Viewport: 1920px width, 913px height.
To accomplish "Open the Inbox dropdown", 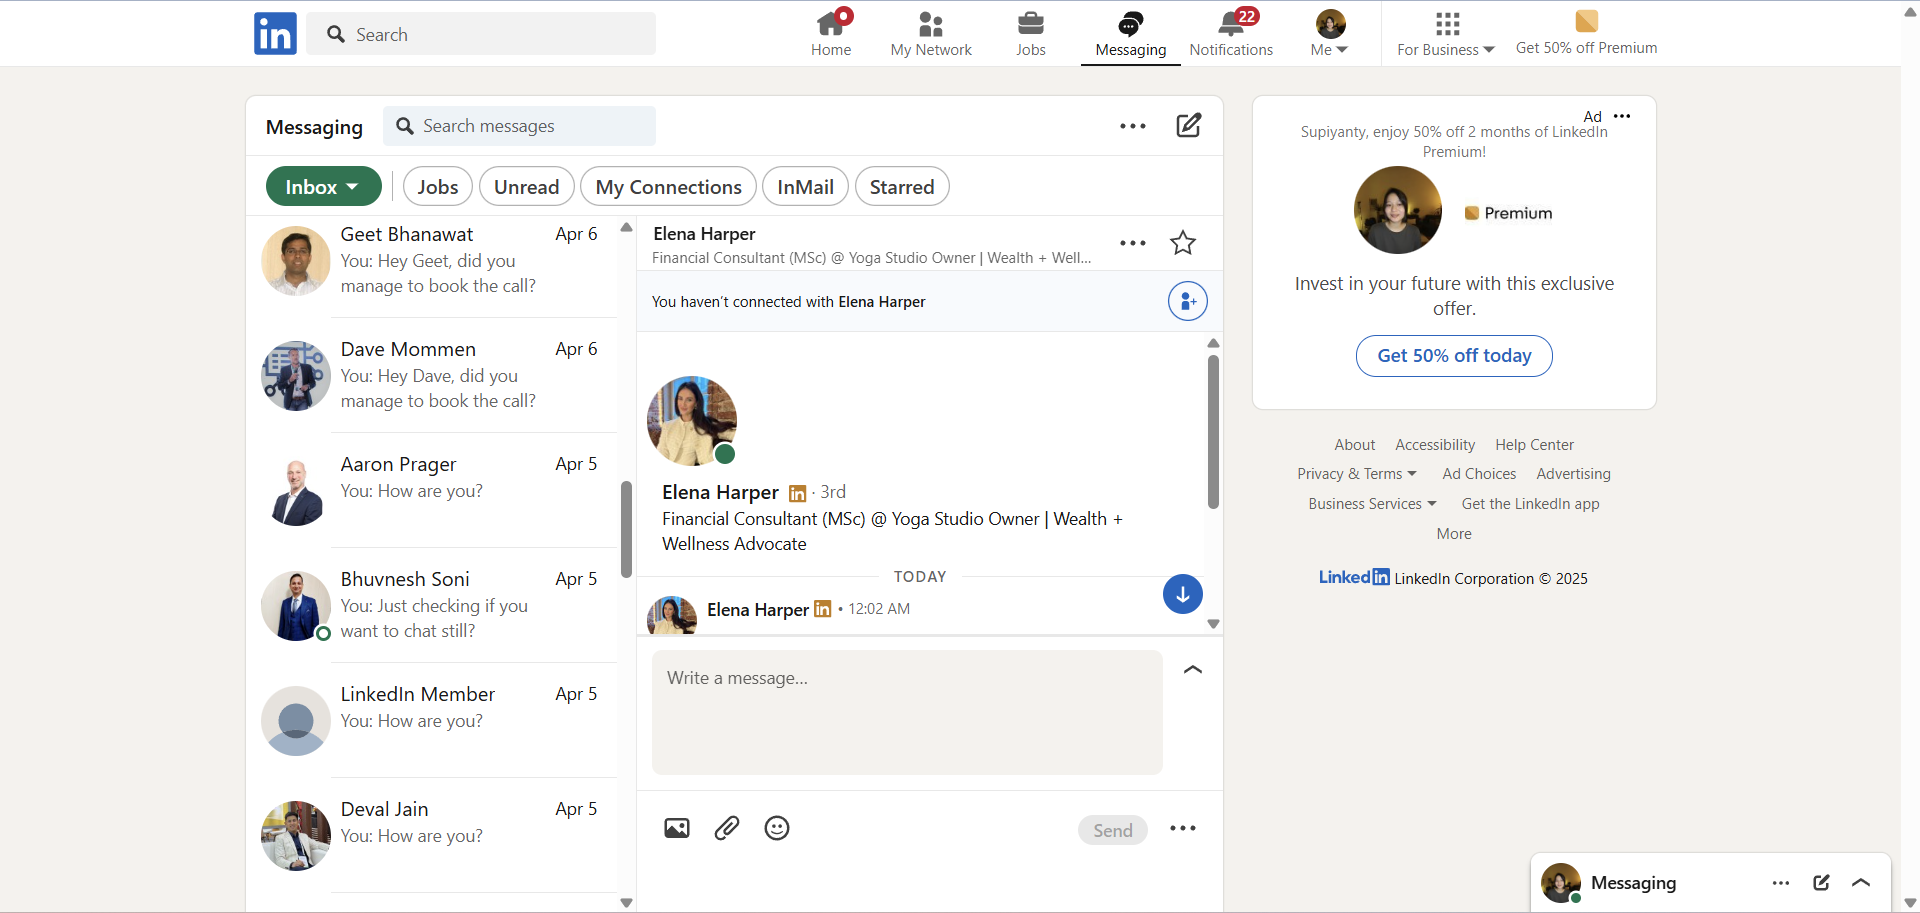I will pyautogui.click(x=323, y=187).
